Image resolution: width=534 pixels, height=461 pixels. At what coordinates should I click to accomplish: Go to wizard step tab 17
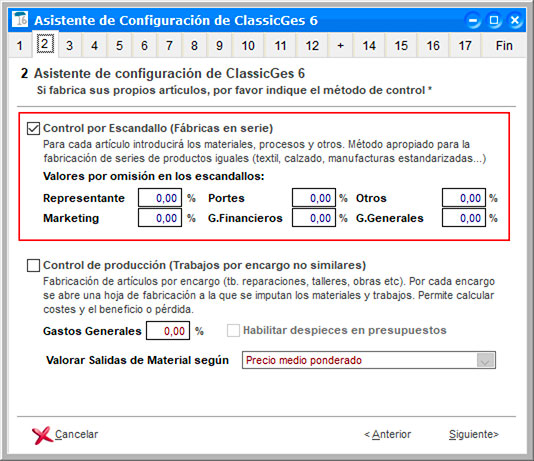[465, 46]
